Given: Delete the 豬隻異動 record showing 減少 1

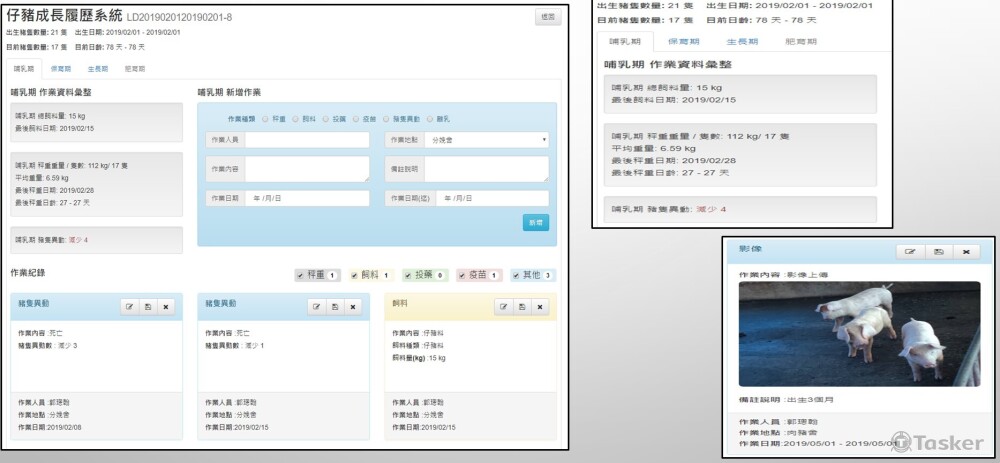Looking at the screenshot, I should coord(351,307).
